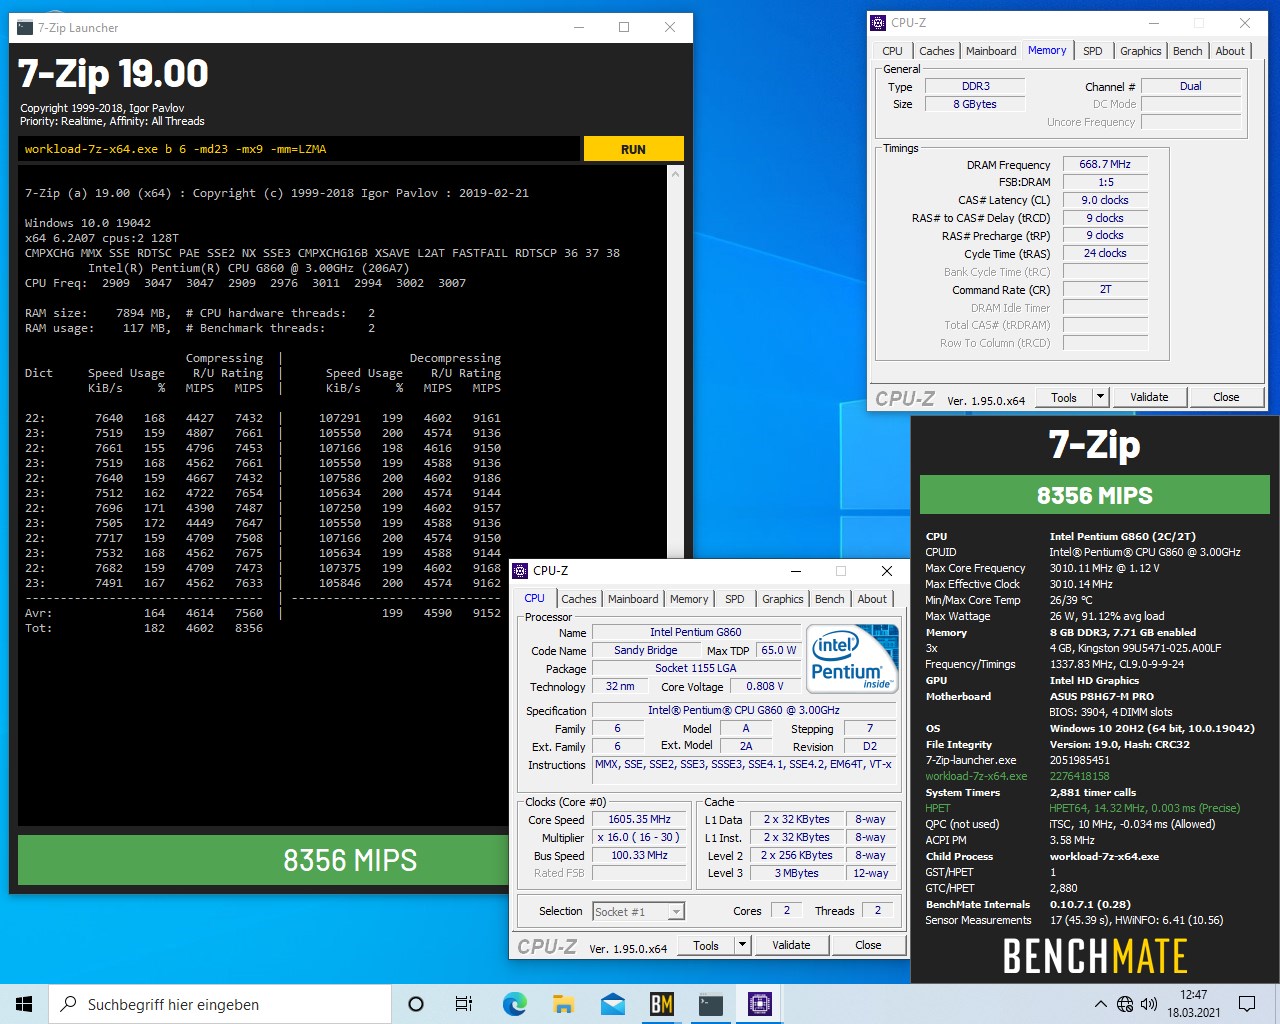
Task: Switch to 7-Zip launcher console taskbar icon
Action: click(710, 1004)
